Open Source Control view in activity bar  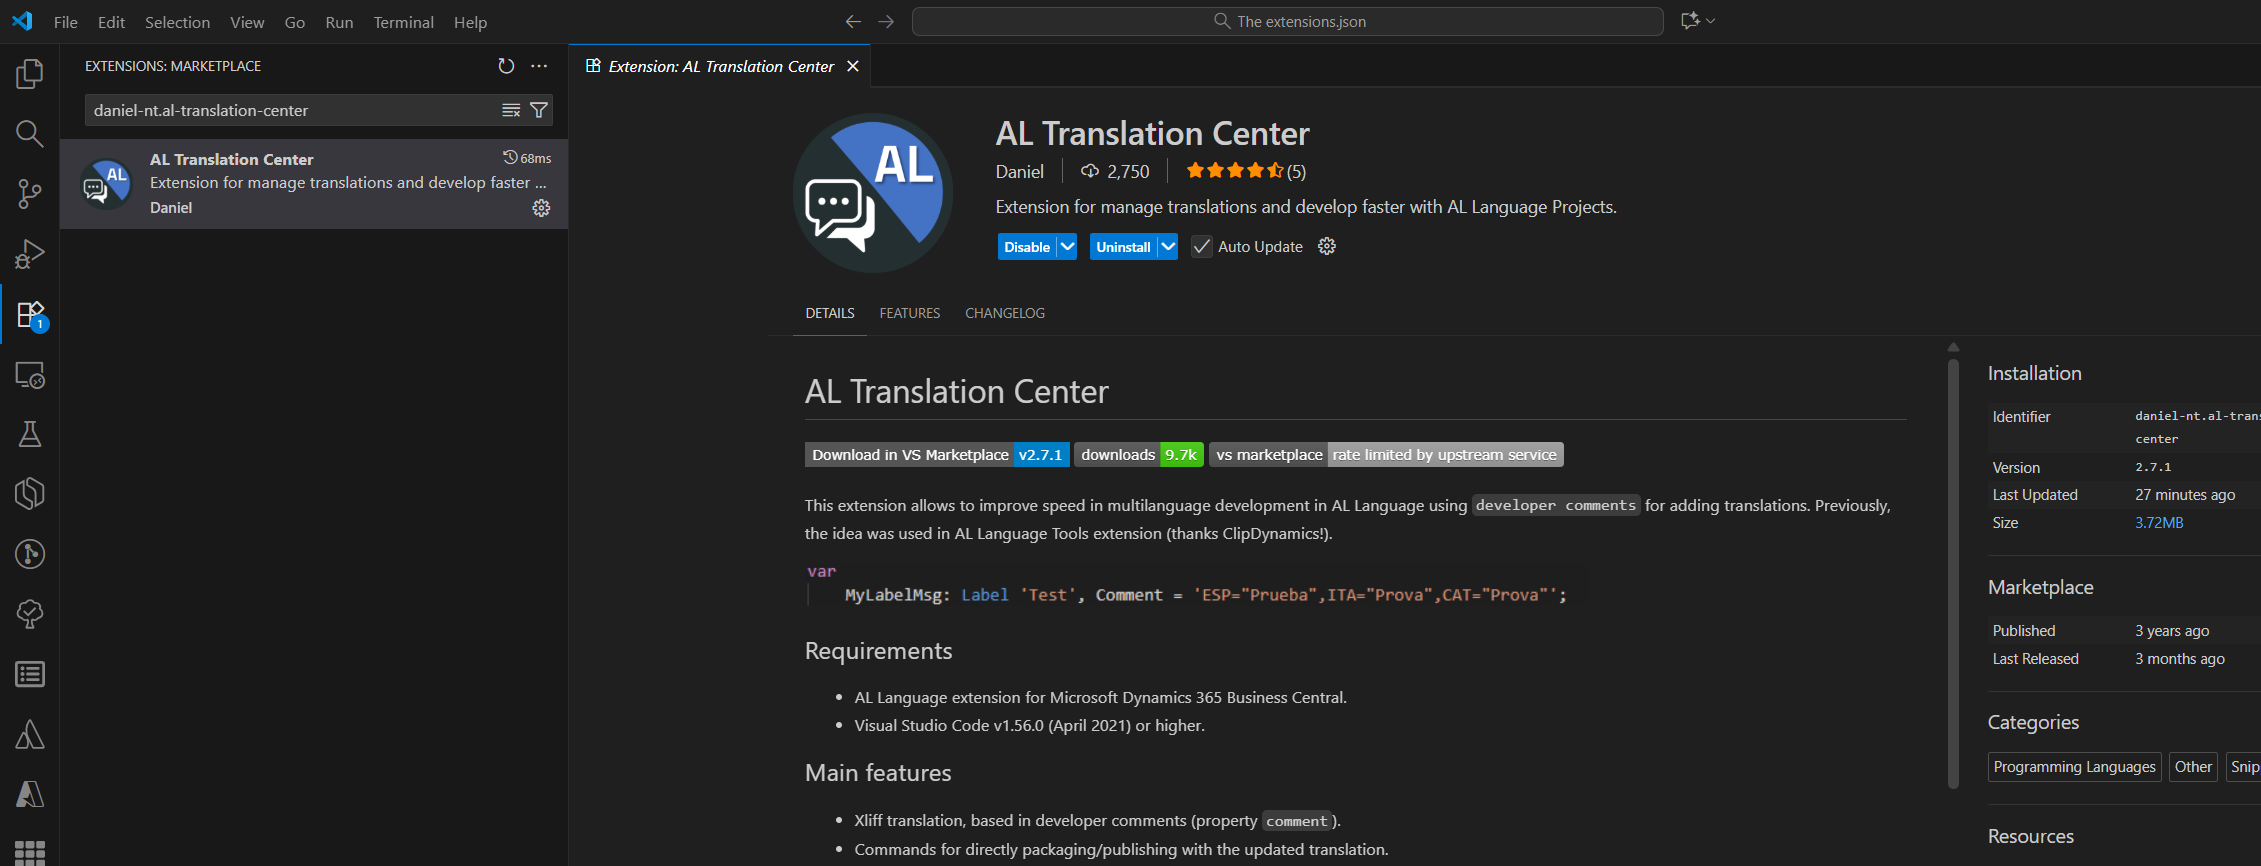(30, 194)
